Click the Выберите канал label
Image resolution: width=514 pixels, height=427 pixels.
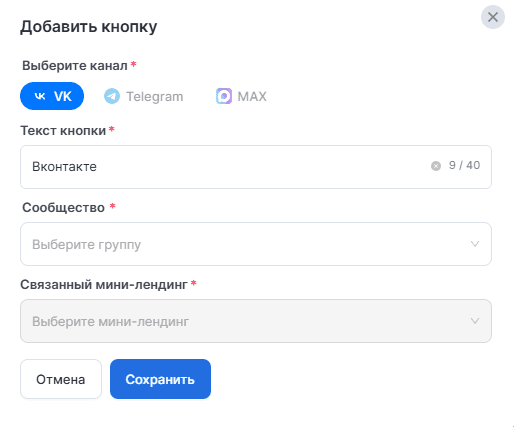(x=75, y=66)
